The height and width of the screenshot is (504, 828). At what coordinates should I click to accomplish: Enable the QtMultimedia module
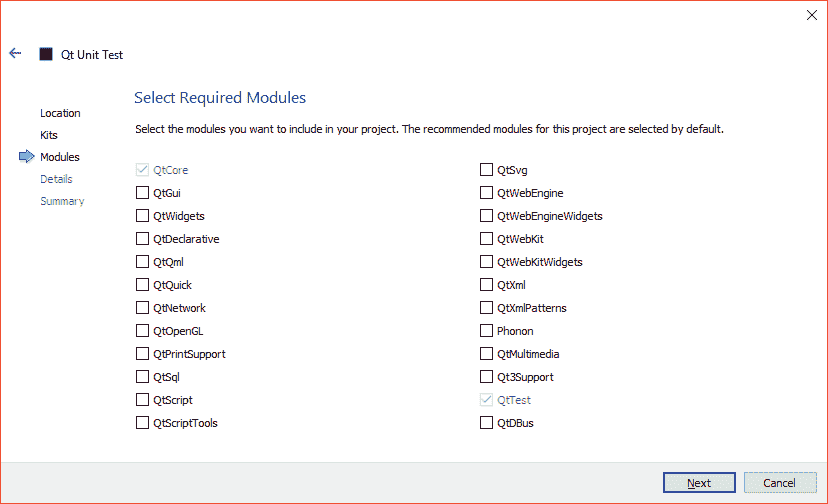click(487, 354)
